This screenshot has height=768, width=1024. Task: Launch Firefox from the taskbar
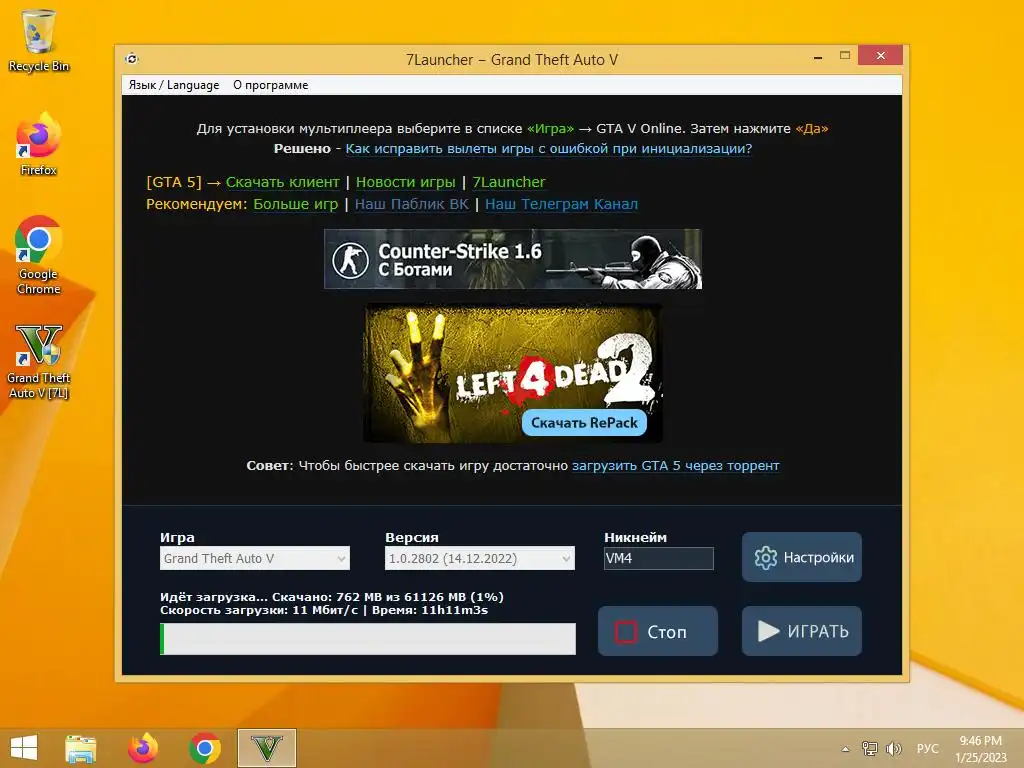pyautogui.click(x=142, y=748)
